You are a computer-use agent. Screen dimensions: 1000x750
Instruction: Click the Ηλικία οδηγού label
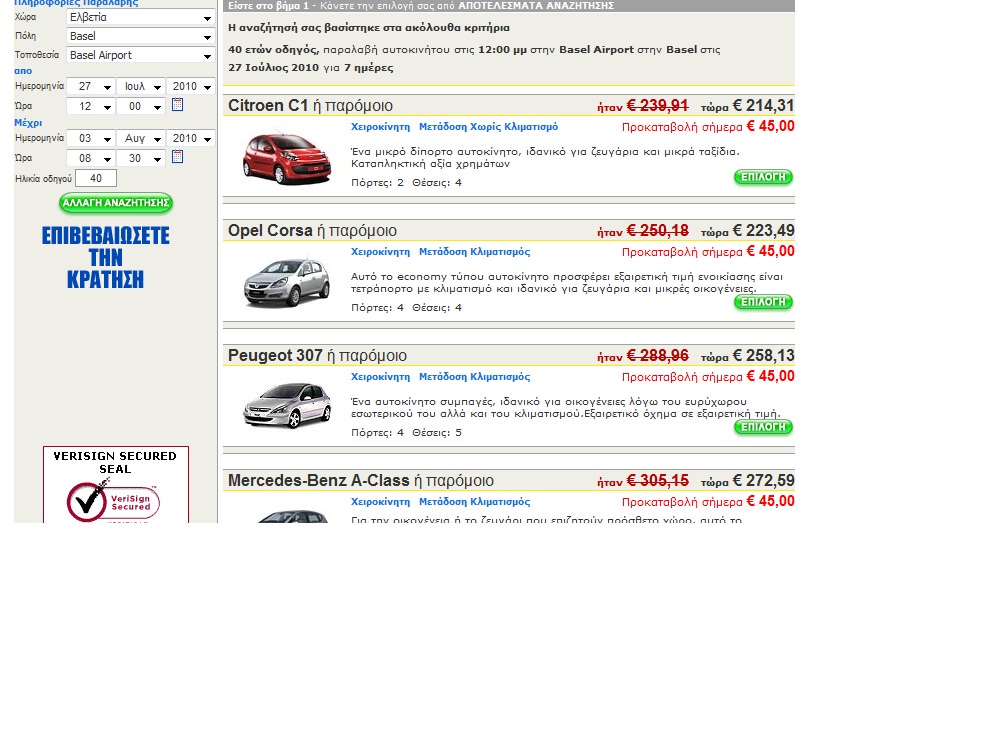tap(43, 179)
